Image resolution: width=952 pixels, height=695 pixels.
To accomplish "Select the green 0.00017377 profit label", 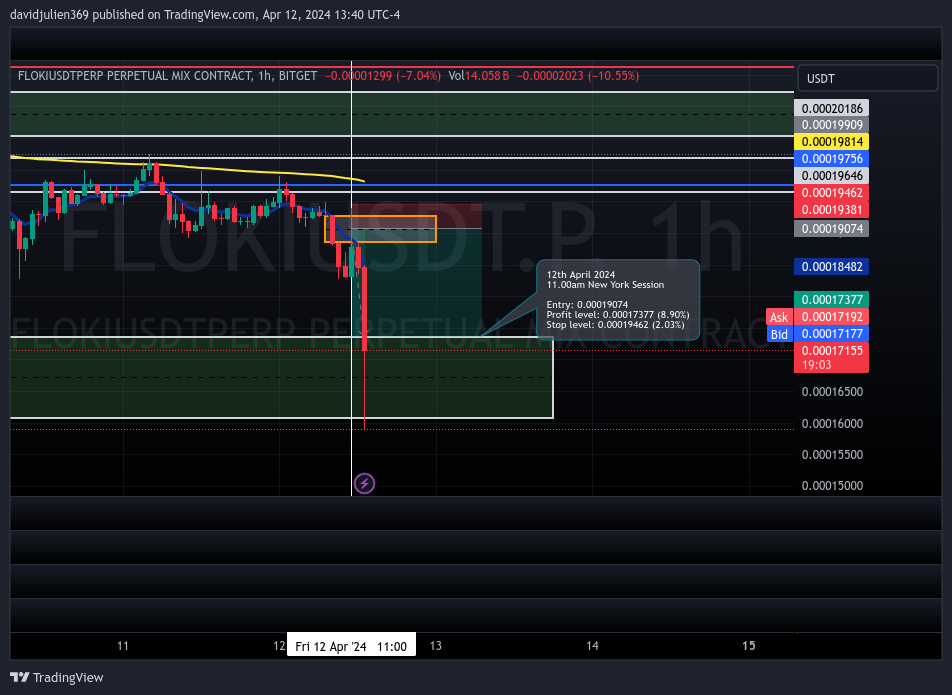I will pos(831,300).
